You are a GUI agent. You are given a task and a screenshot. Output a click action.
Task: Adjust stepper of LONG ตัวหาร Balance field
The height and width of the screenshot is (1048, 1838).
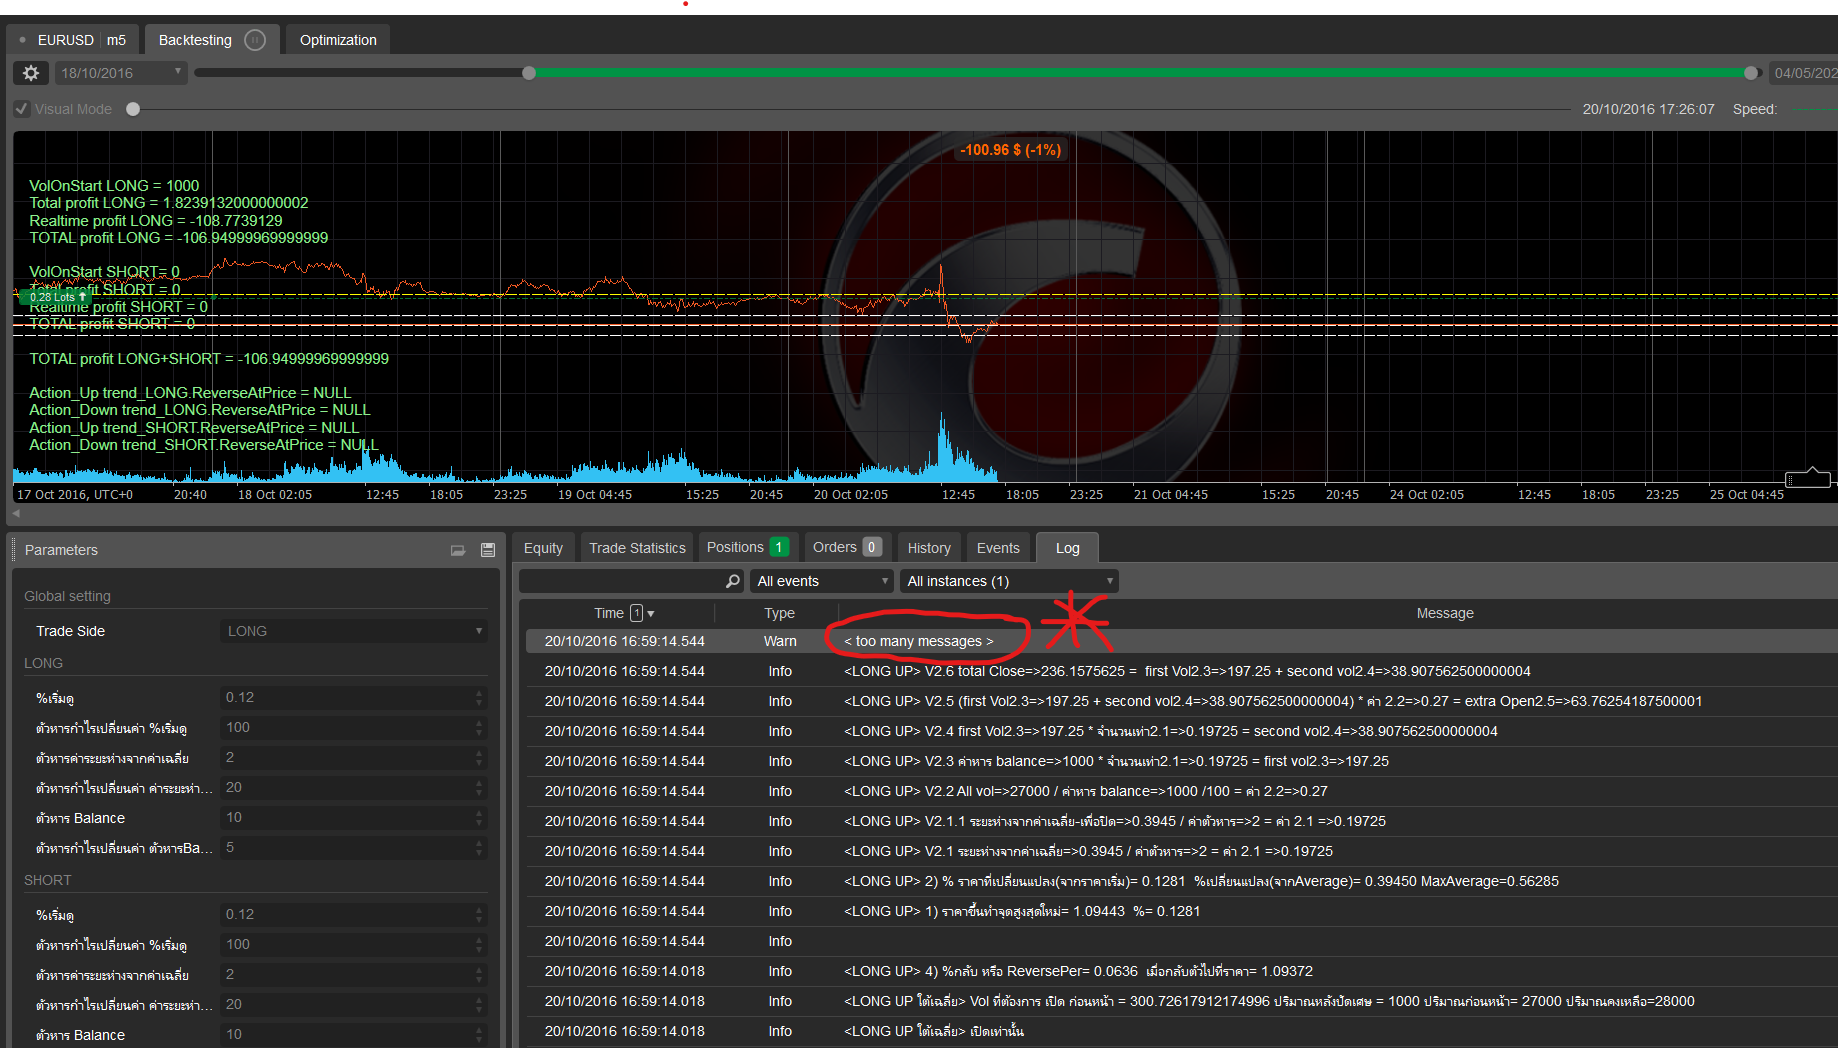479,817
